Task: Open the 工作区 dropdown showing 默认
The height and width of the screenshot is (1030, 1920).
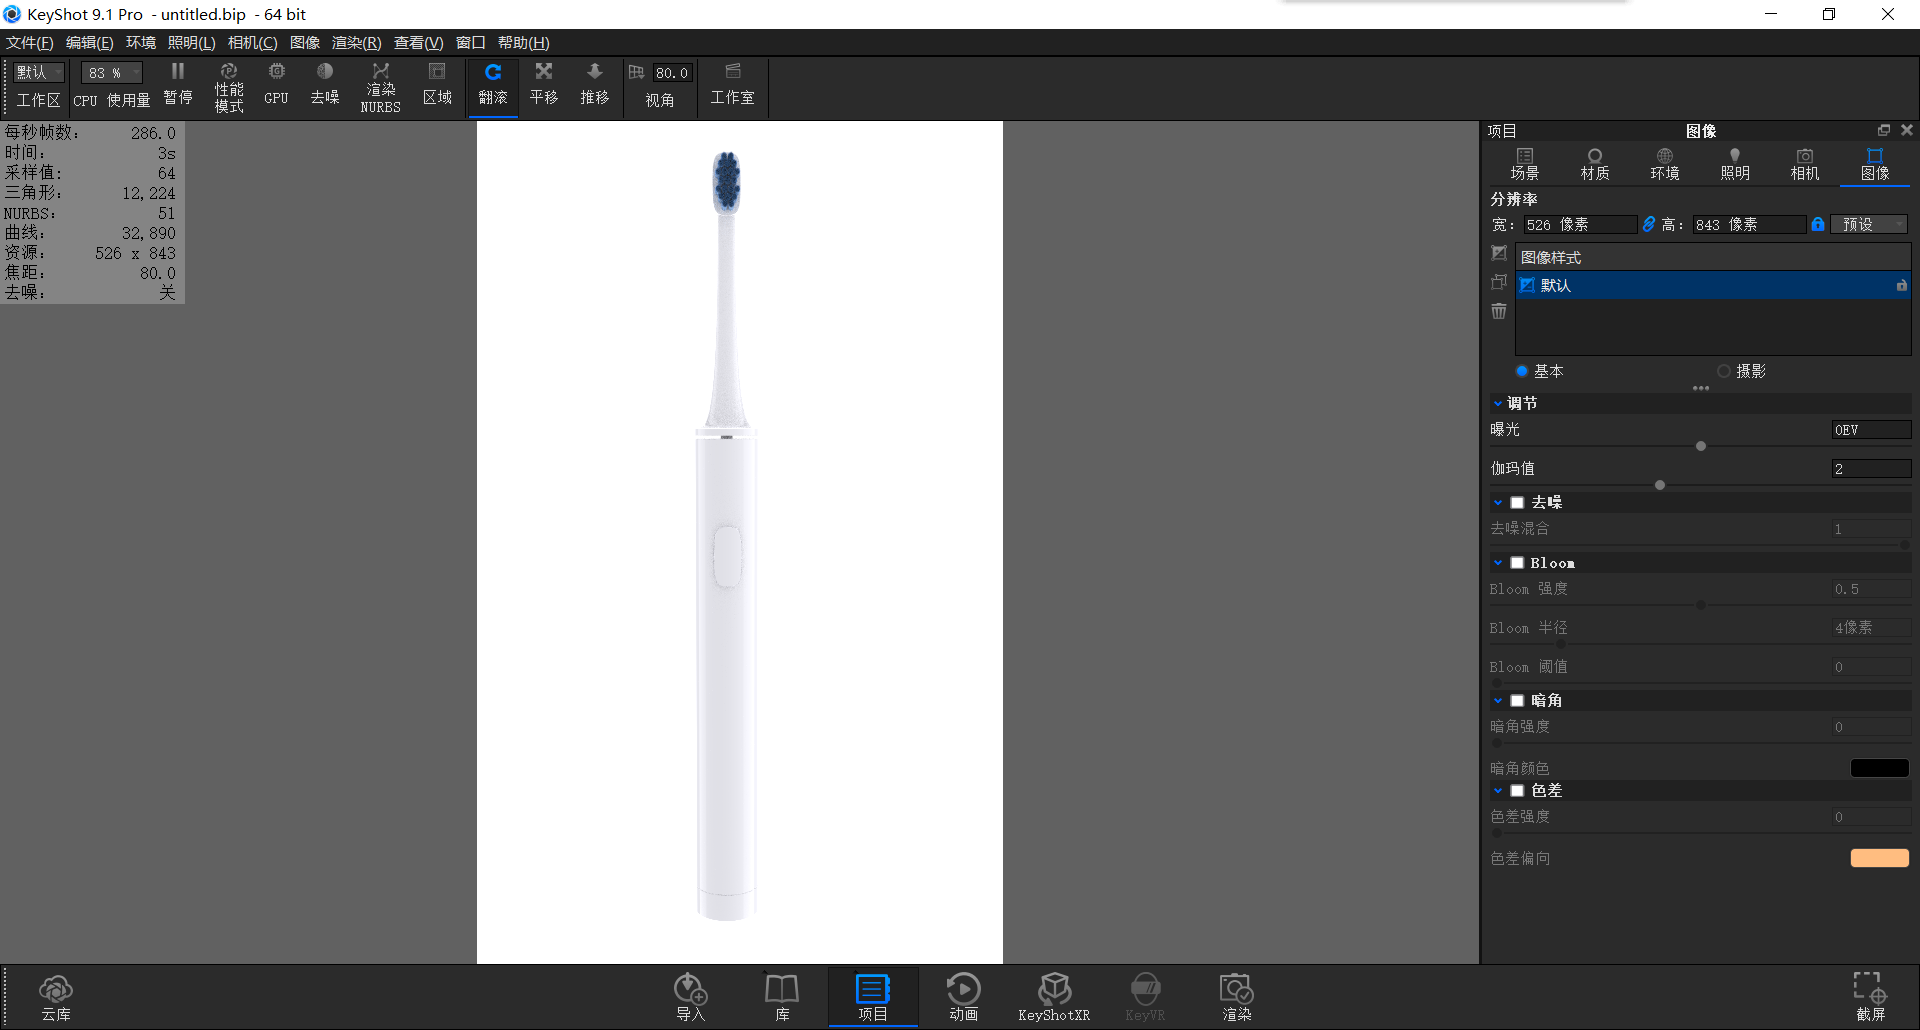Action: tap(37, 72)
